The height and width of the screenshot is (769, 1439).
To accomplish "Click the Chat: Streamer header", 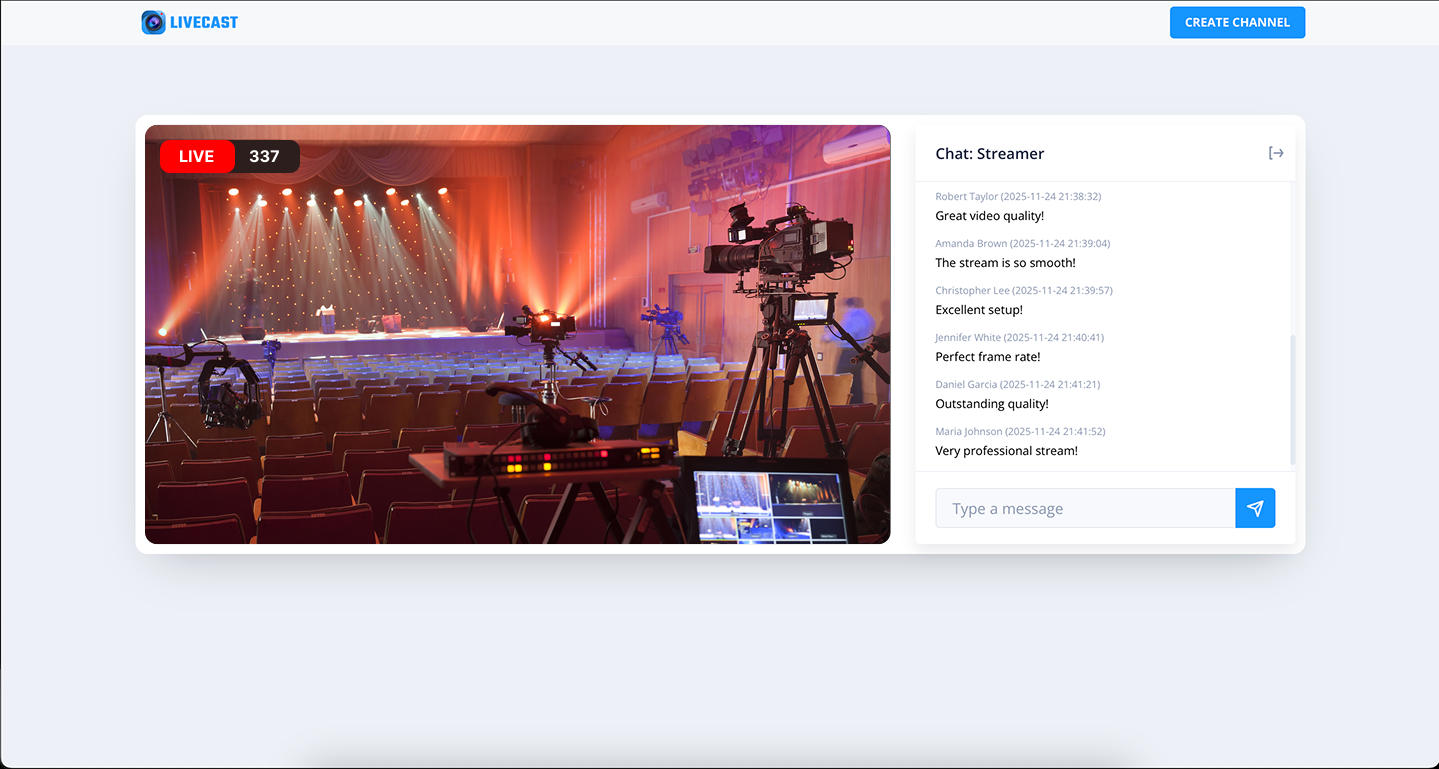I will 989,153.
